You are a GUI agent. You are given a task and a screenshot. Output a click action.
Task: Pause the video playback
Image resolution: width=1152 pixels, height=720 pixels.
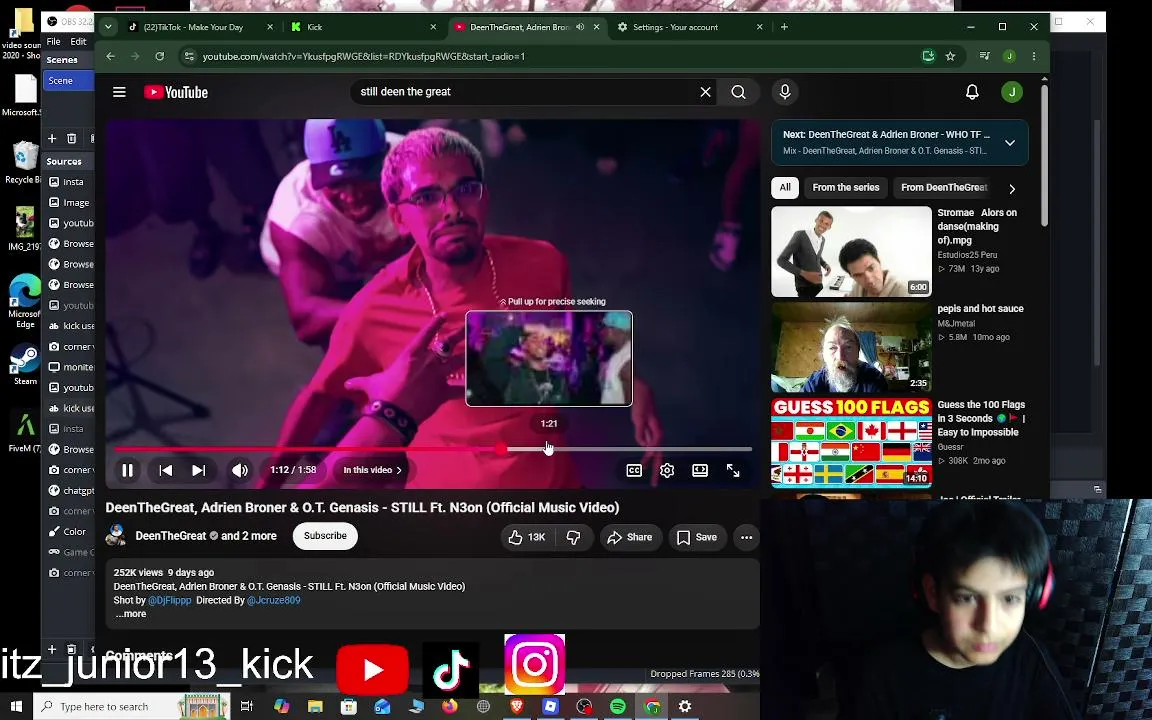pos(127,470)
